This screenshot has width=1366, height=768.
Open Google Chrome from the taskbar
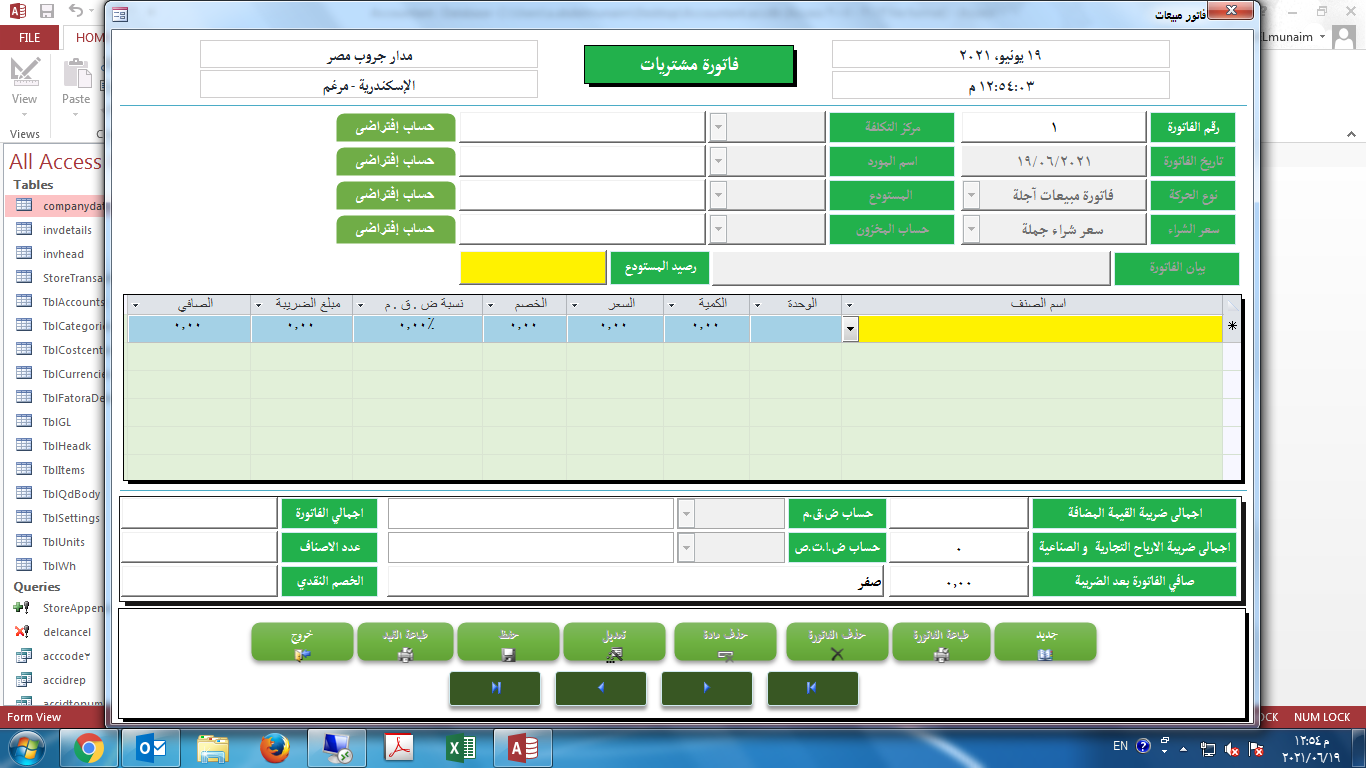[89, 748]
